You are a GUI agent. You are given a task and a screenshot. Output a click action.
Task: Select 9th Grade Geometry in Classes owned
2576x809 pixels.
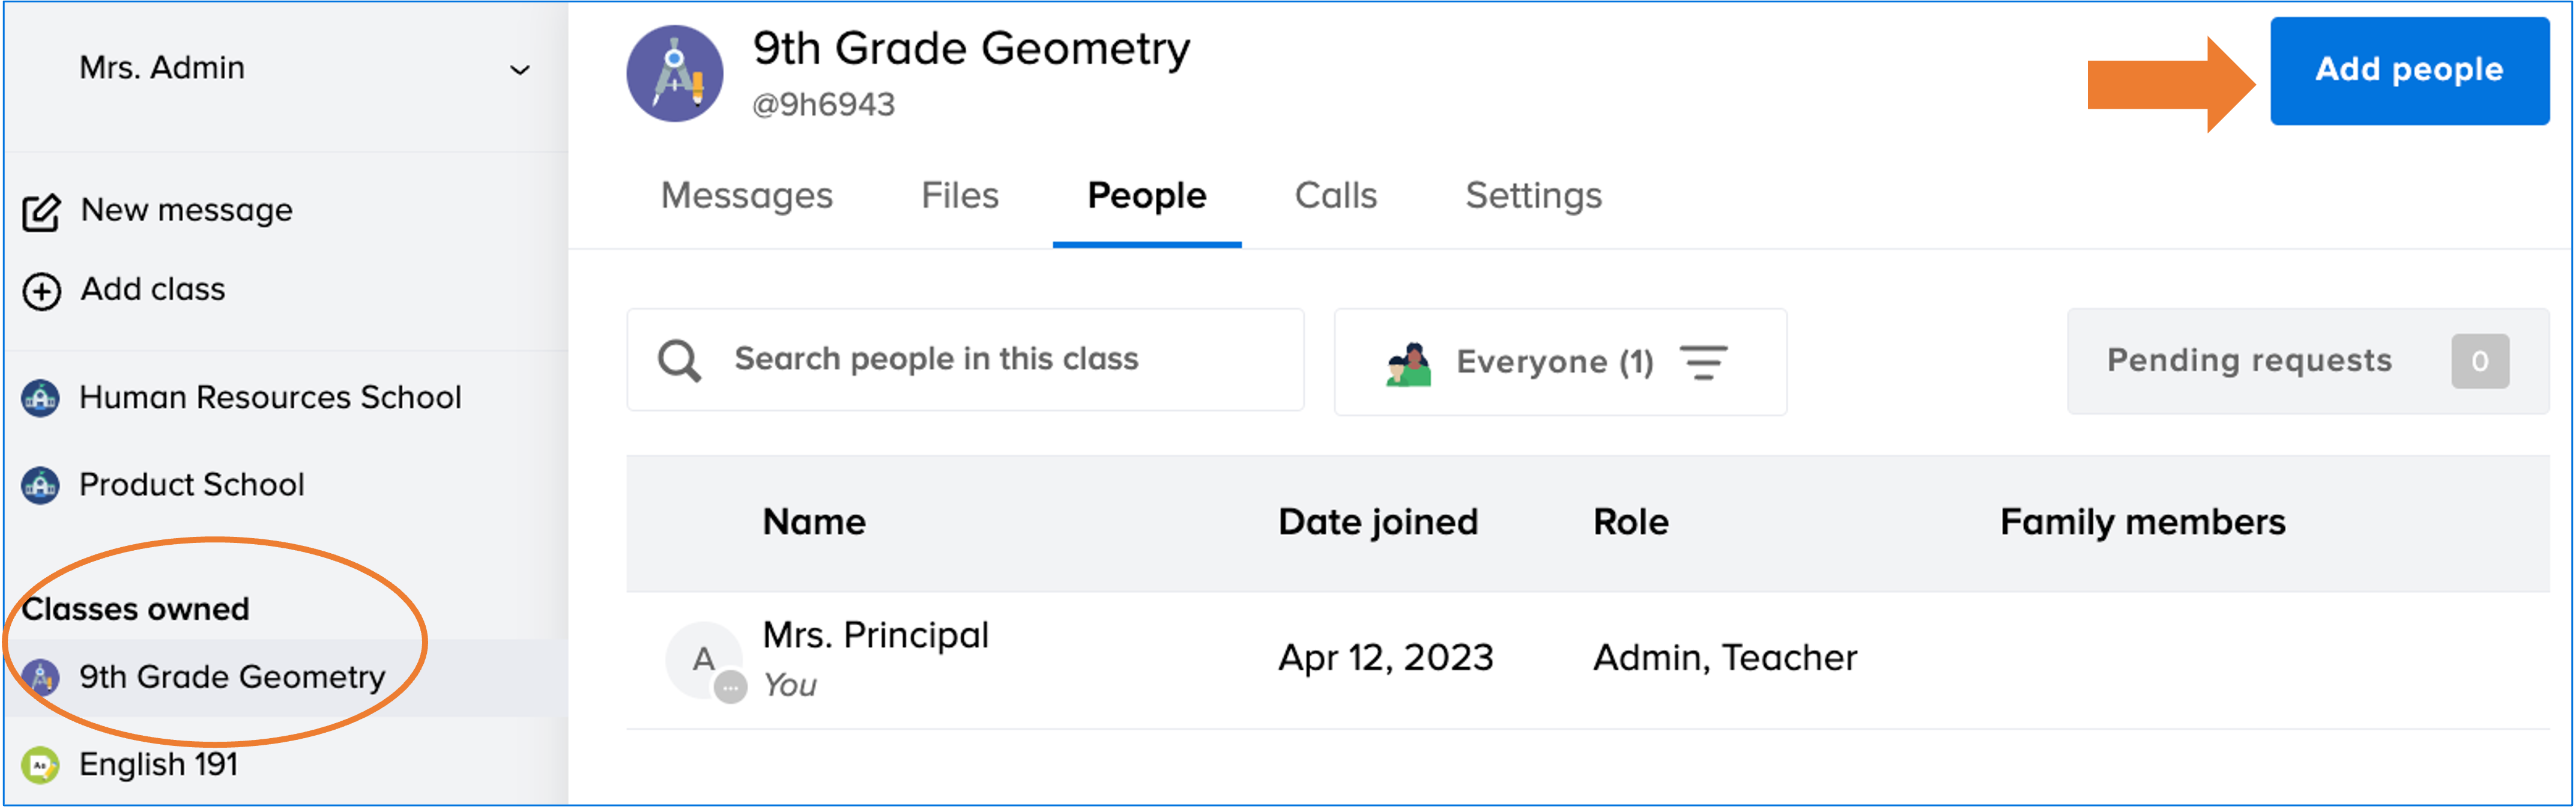(x=232, y=678)
